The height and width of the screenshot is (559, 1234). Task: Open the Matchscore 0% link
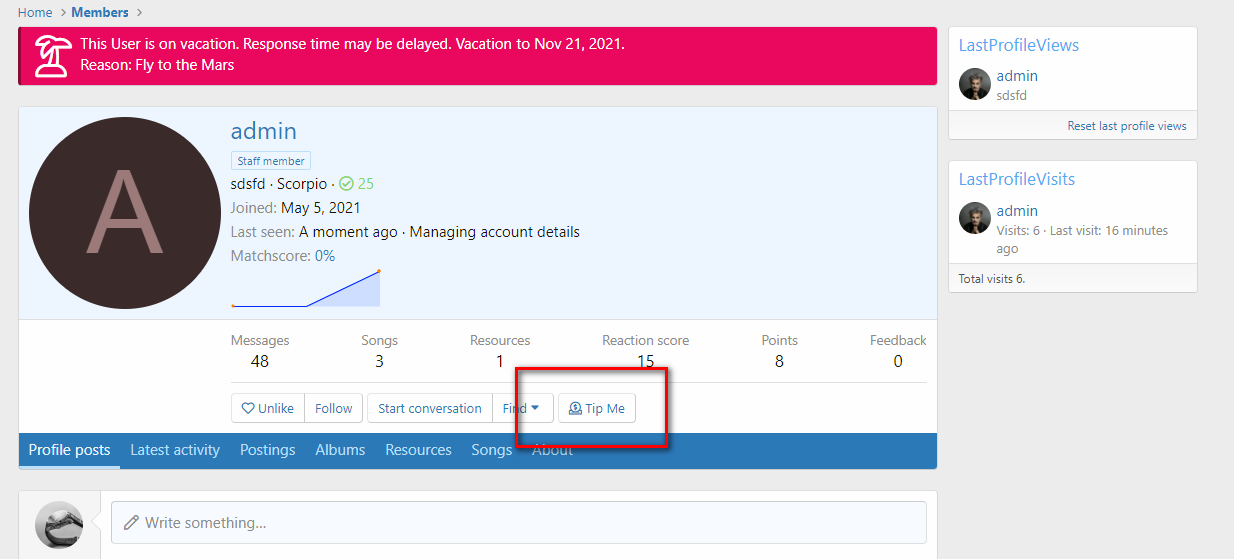pyautogui.click(x=325, y=256)
